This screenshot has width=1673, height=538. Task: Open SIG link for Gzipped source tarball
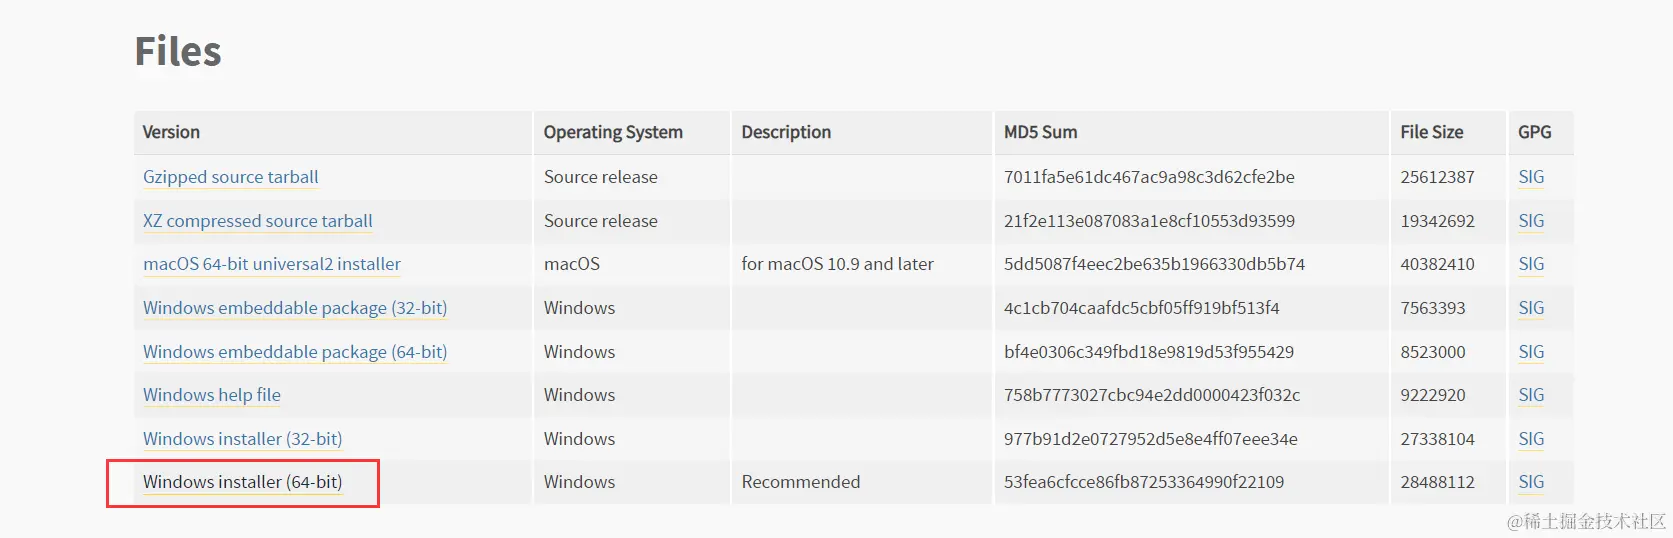[x=1530, y=177]
